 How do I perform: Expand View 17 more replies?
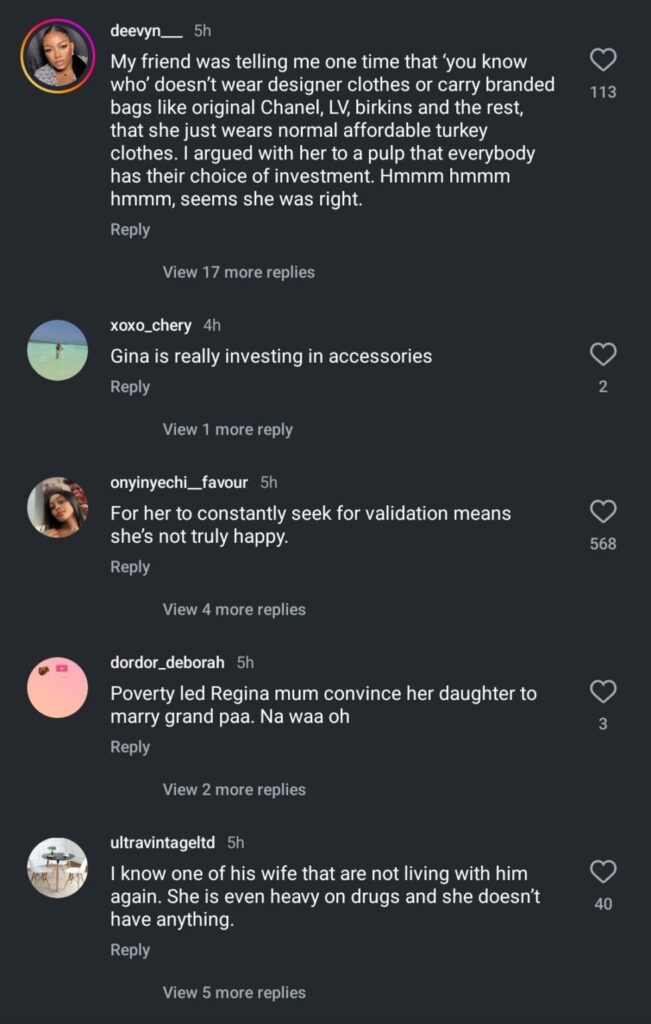(238, 272)
